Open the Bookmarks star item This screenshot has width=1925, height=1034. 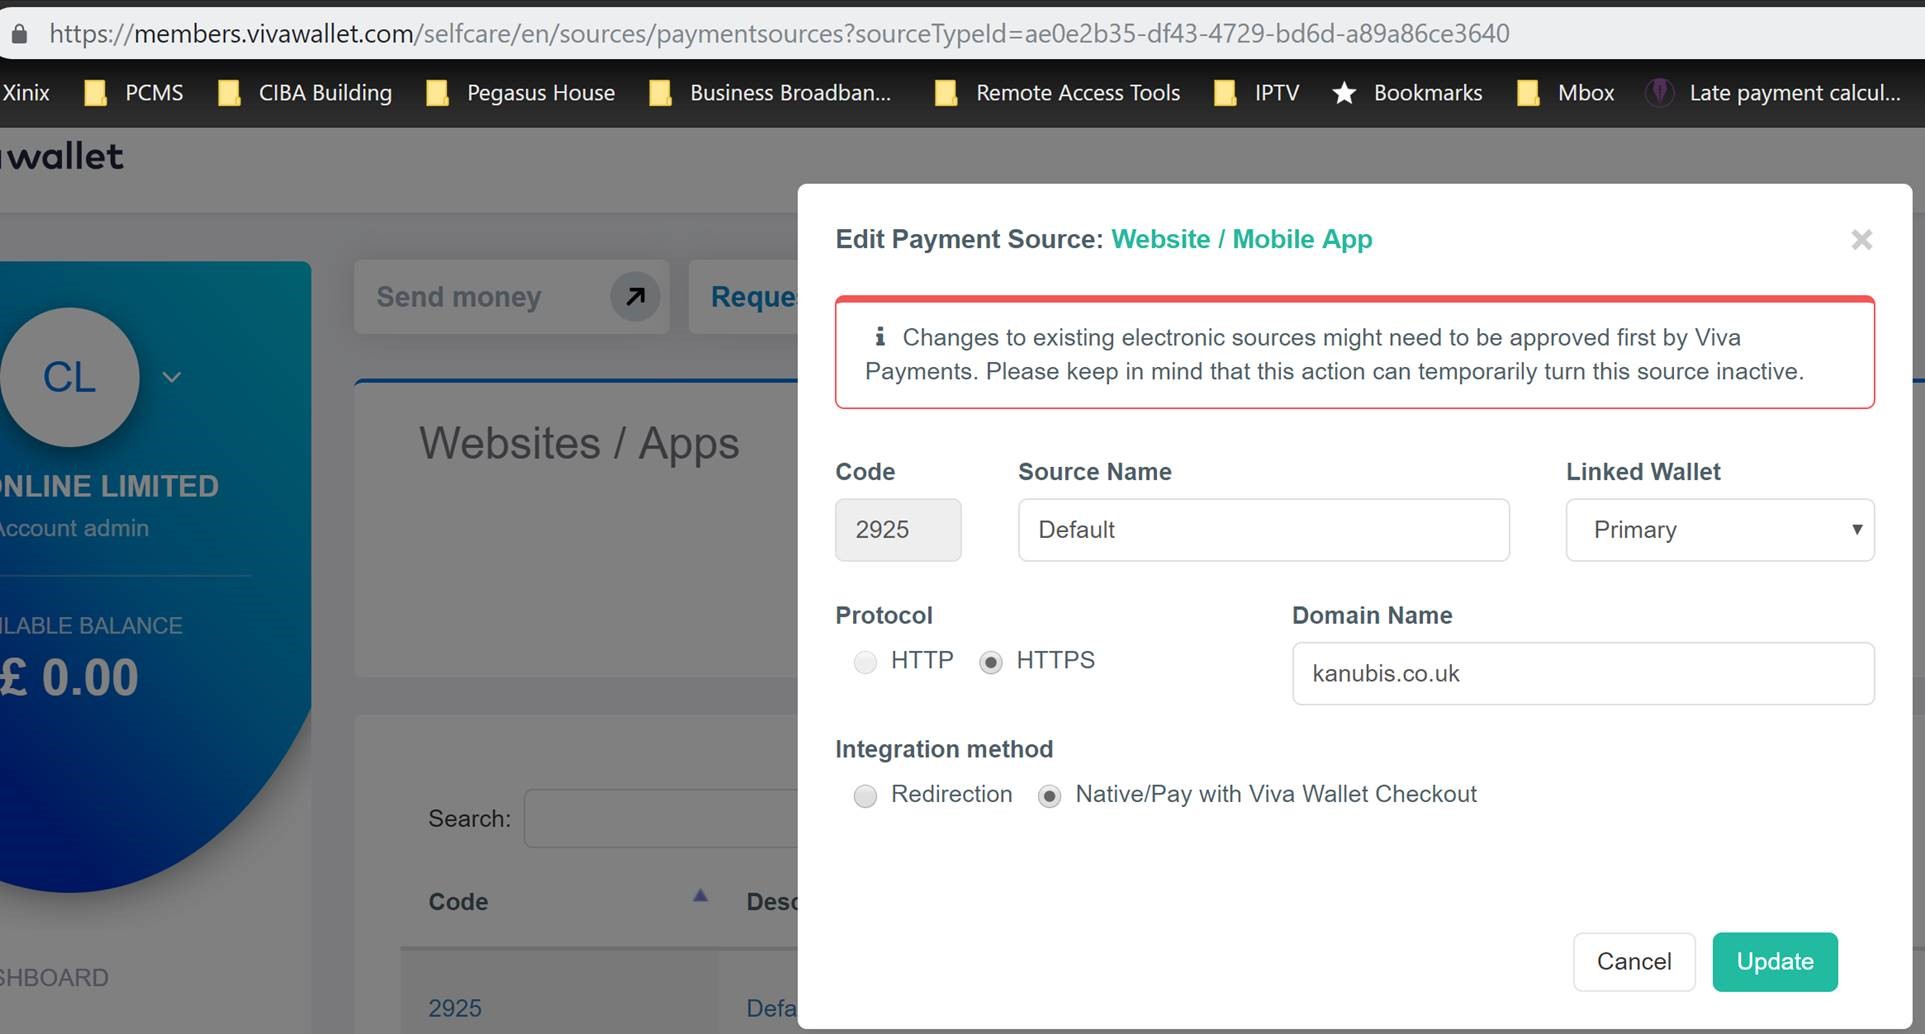[x=1407, y=92]
